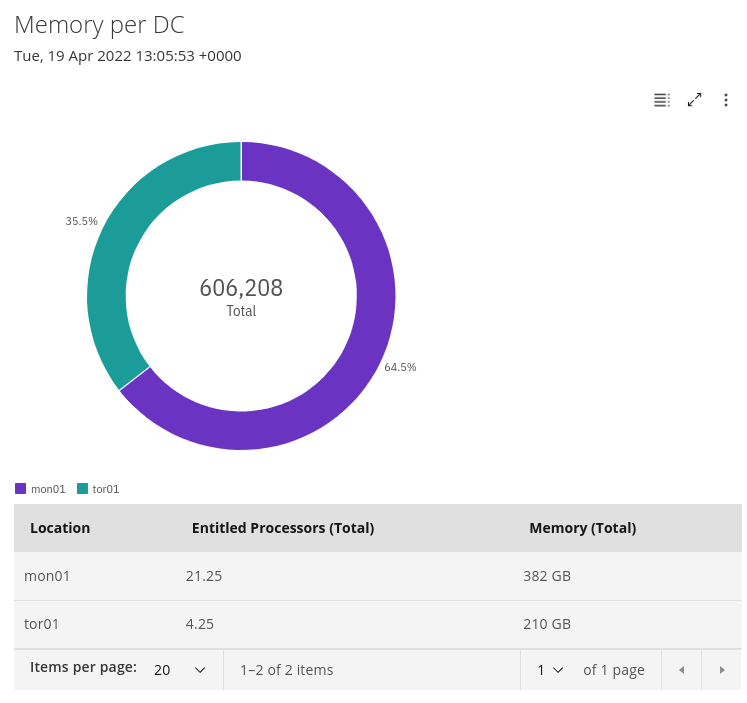This screenshot has height=703, width=747.
Task: Go to previous page arrow
Action: click(x=681, y=670)
